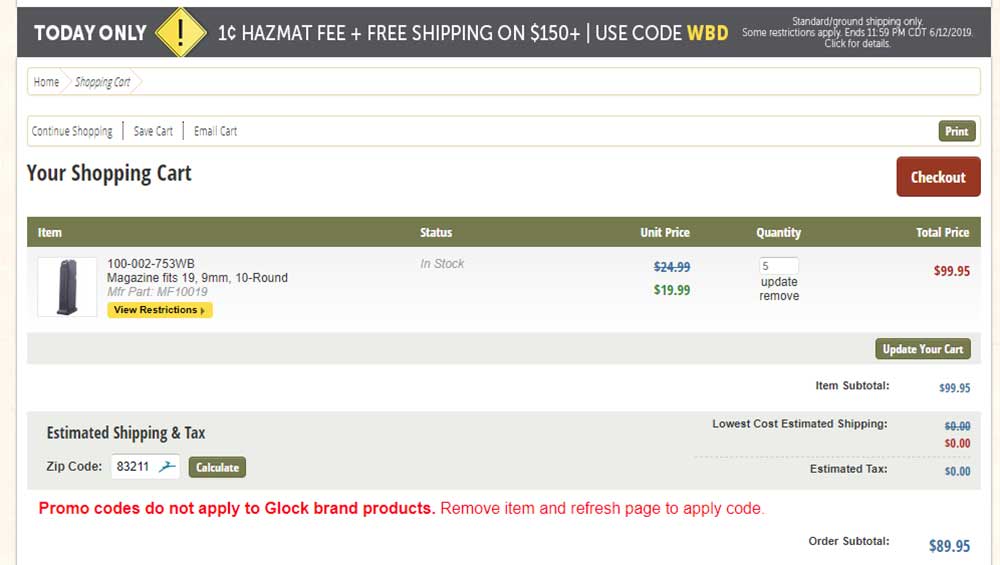Click the quantity input field

point(779,266)
